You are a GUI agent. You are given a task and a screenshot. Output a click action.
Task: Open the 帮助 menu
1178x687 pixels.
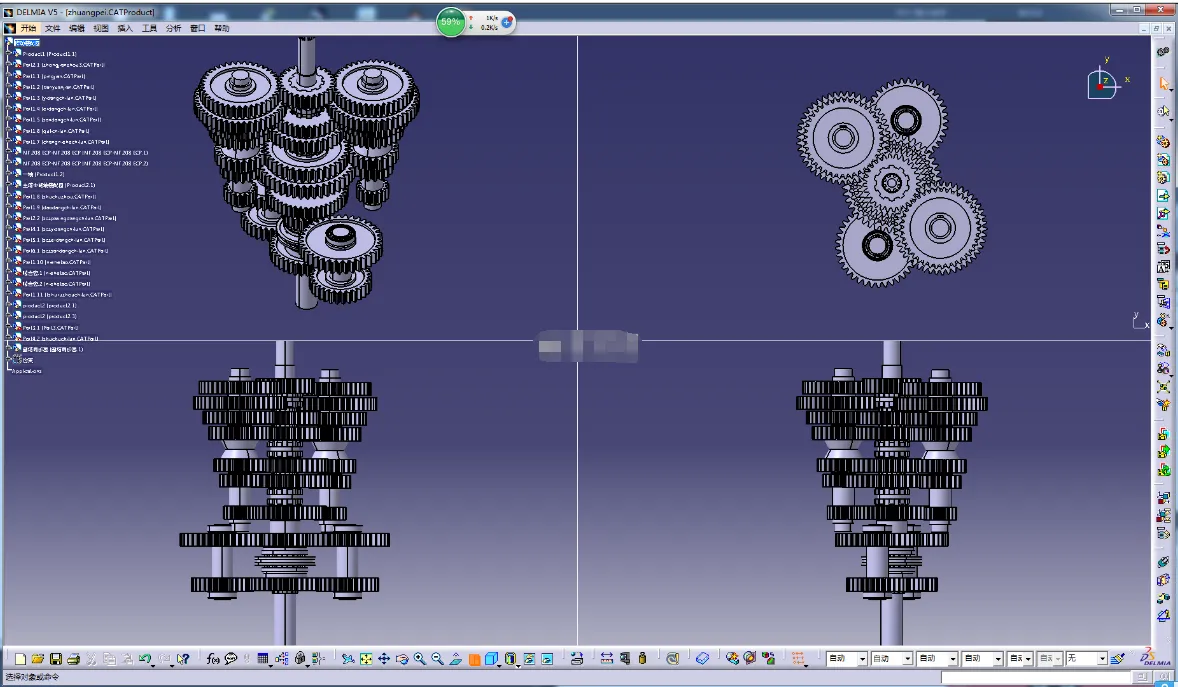tap(222, 28)
